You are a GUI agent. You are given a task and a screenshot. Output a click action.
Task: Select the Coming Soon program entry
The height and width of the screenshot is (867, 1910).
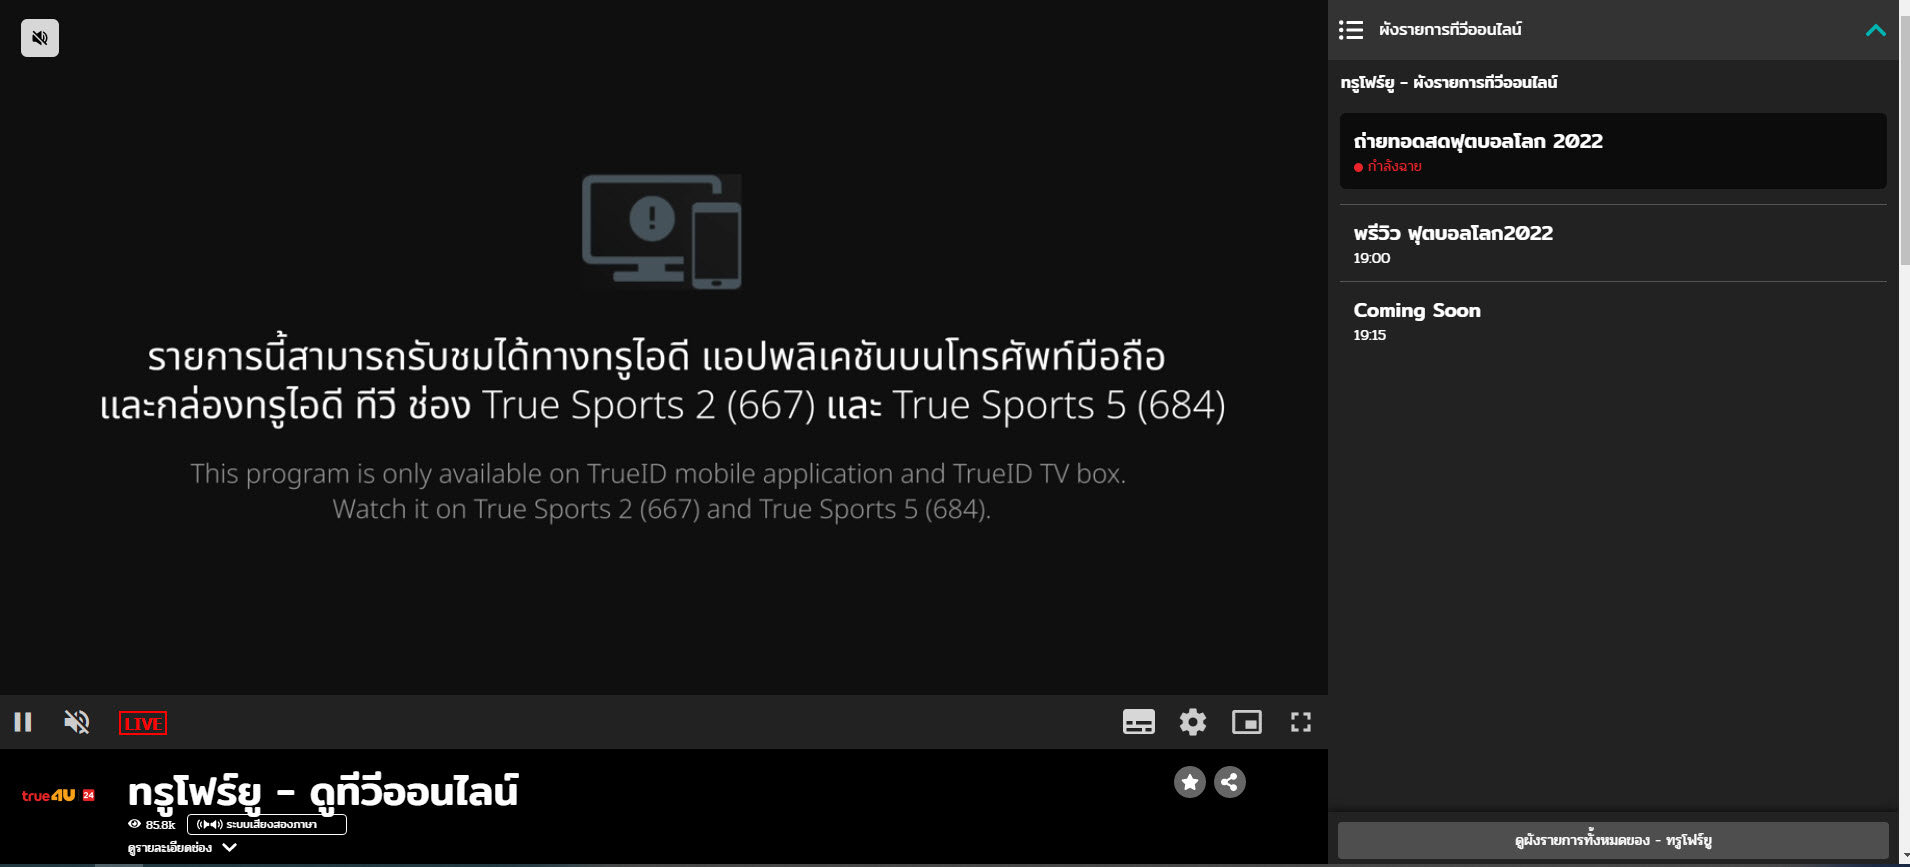click(1613, 320)
